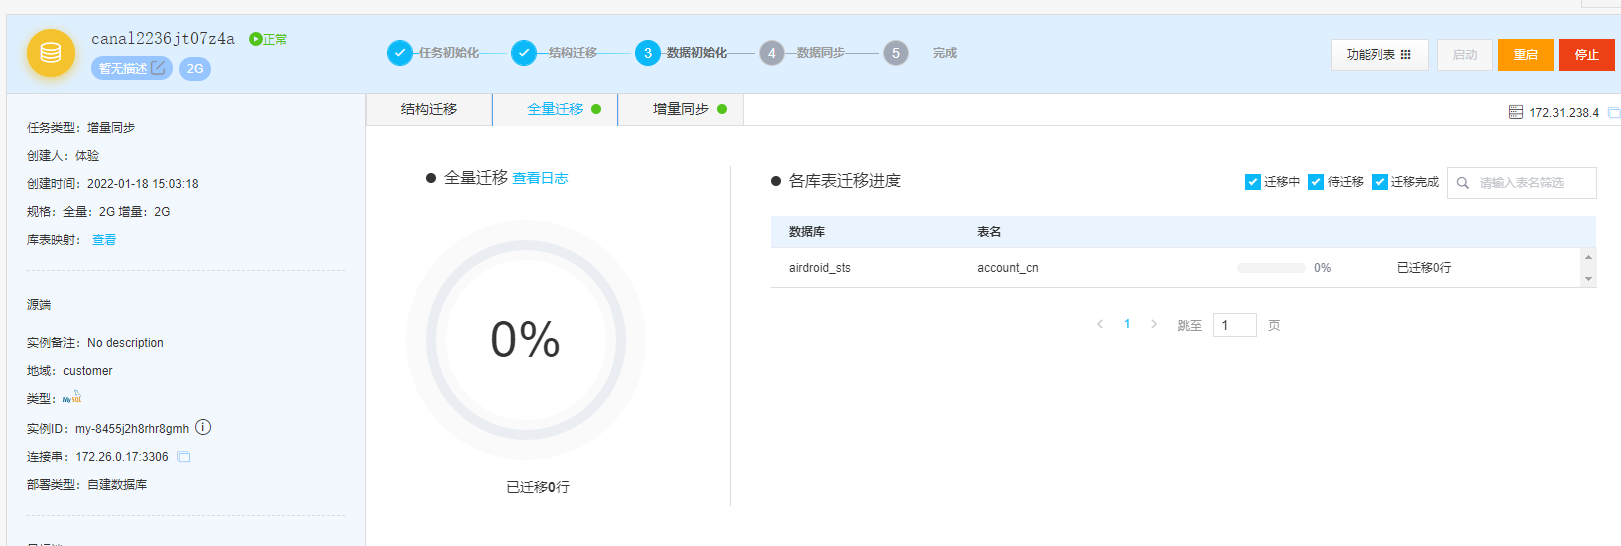Screen dimensions: 1621x546
Task: Click the account_cn table progress bar
Action: tap(1271, 268)
